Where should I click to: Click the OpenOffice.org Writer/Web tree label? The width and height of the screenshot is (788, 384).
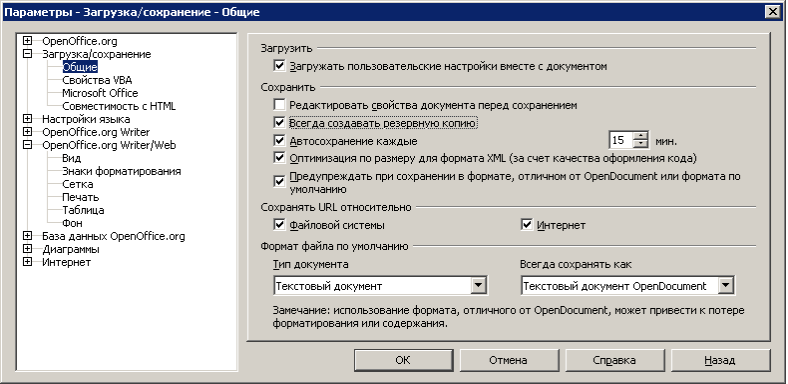(x=109, y=146)
